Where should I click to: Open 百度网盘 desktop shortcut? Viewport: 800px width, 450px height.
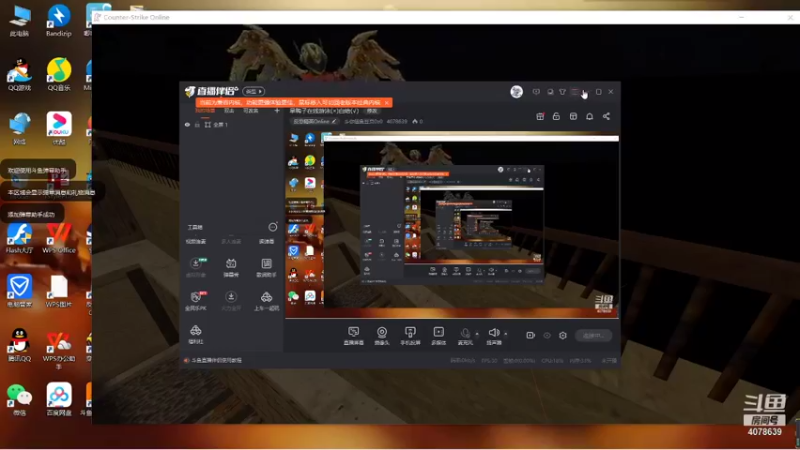coord(59,400)
